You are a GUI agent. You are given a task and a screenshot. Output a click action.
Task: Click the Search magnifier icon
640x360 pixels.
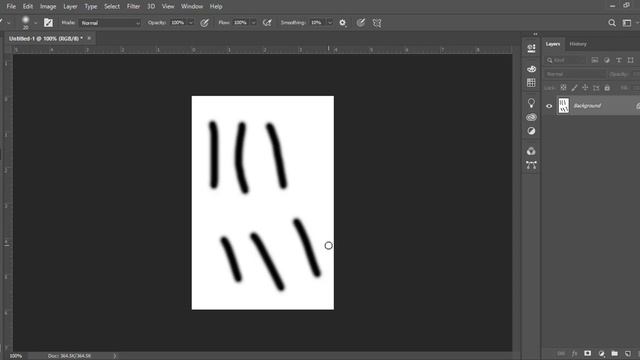click(612, 23)
